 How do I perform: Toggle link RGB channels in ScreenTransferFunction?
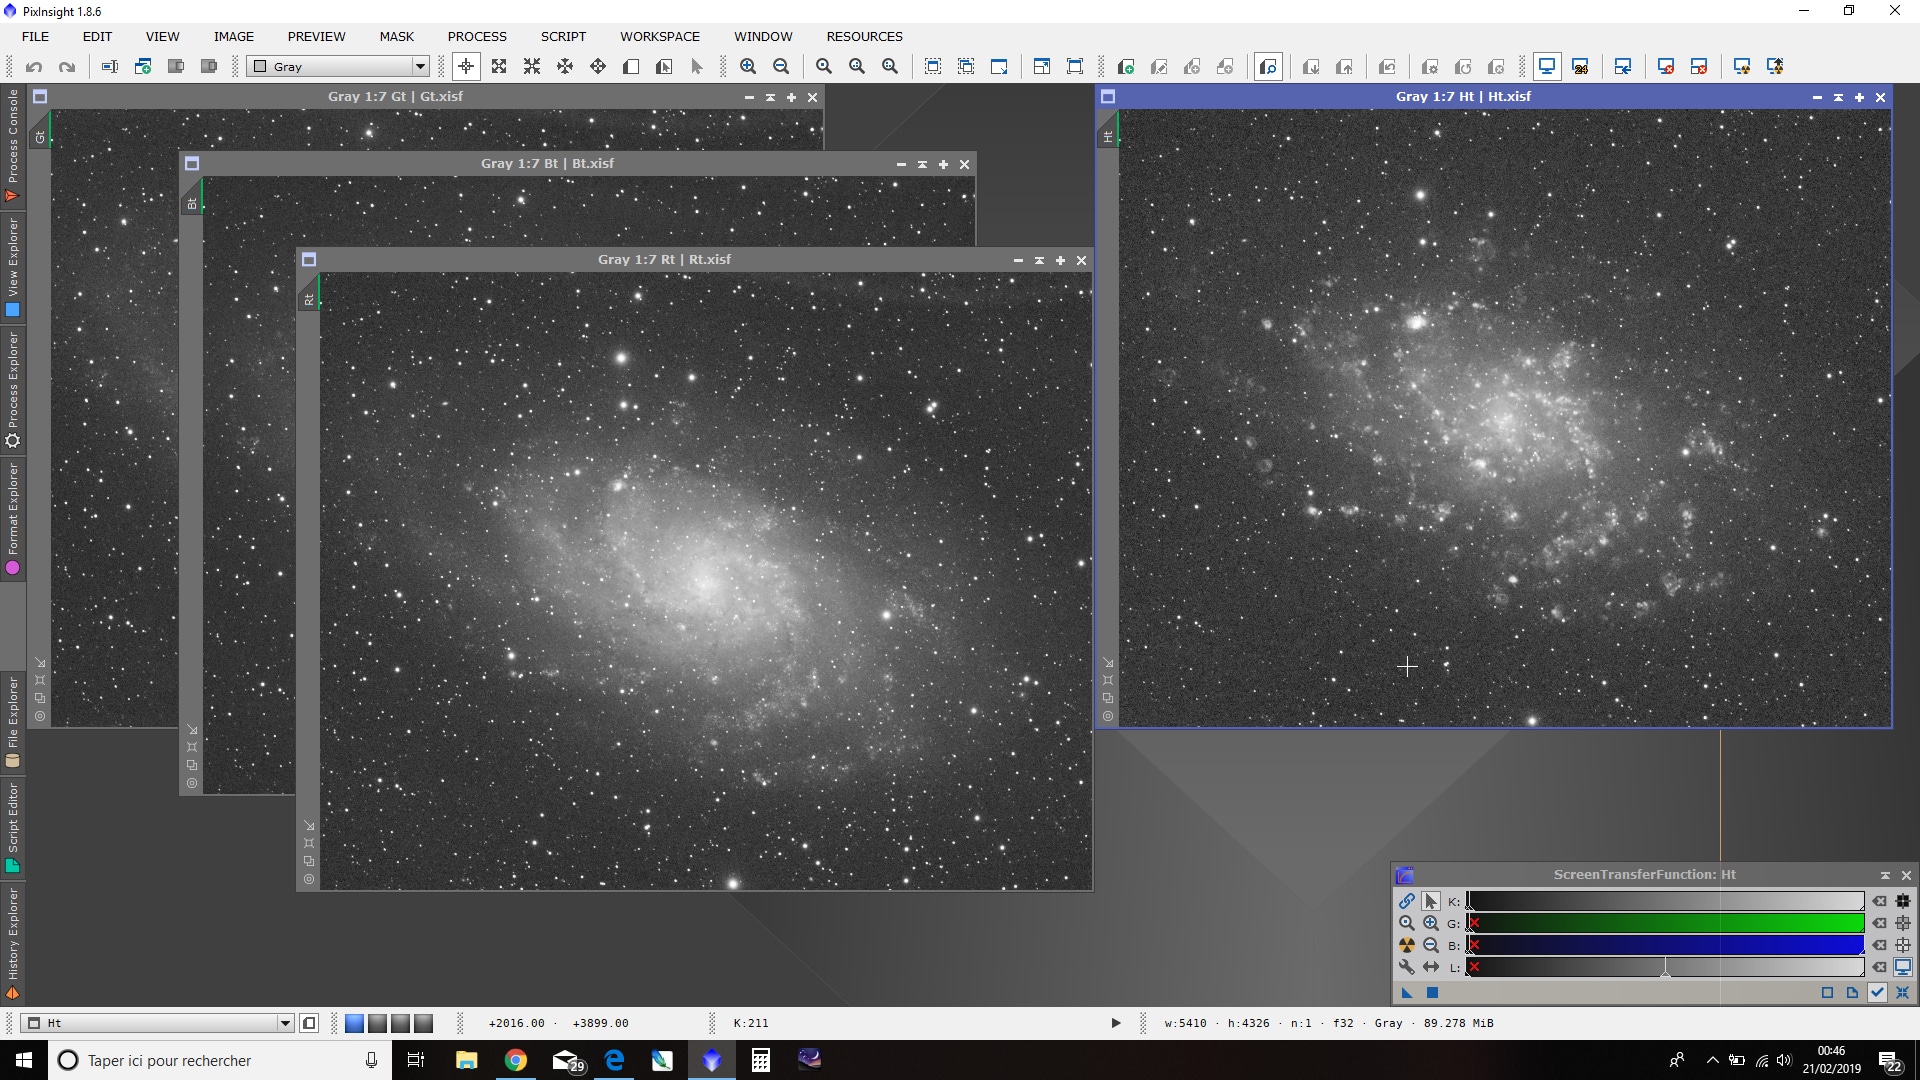click(1407, 901)
